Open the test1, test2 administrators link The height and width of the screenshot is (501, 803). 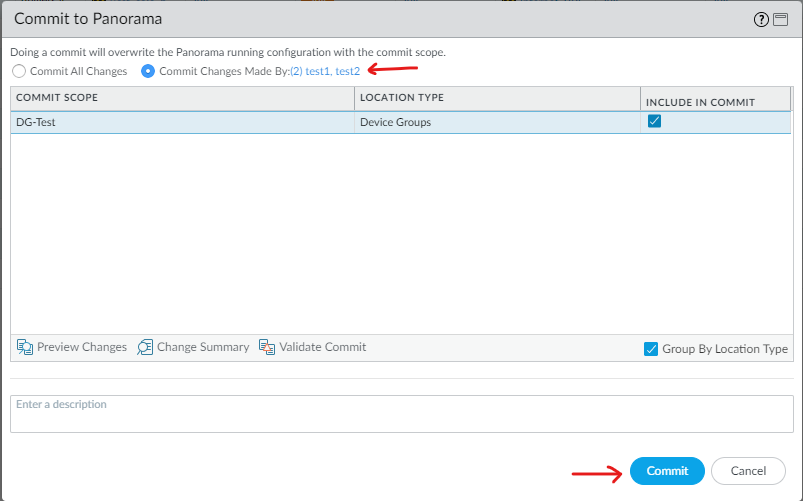(325, 71)
